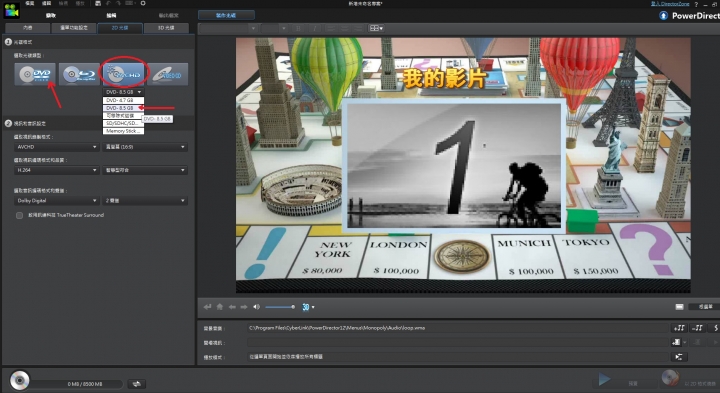Screen dimensions: 720x393
Task: Go to next page in preview
Action: click(244, 307)
